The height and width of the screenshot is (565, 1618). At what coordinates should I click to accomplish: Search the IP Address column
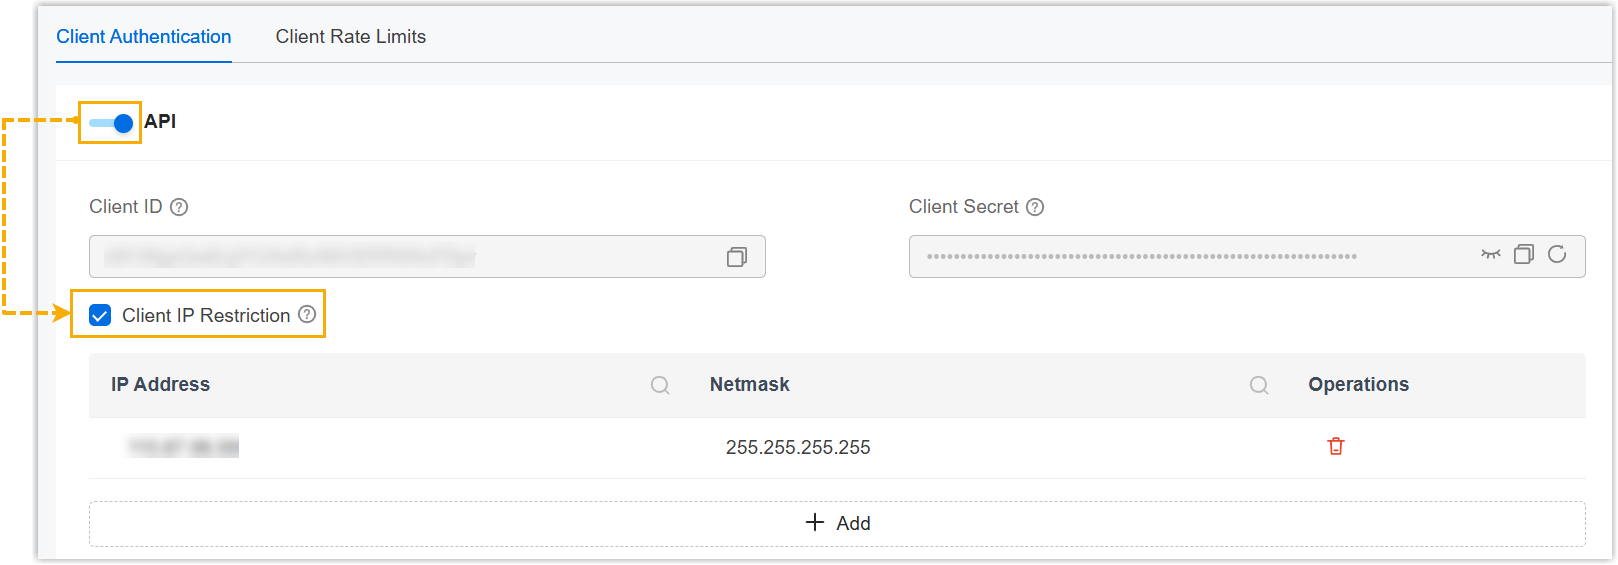660,385
